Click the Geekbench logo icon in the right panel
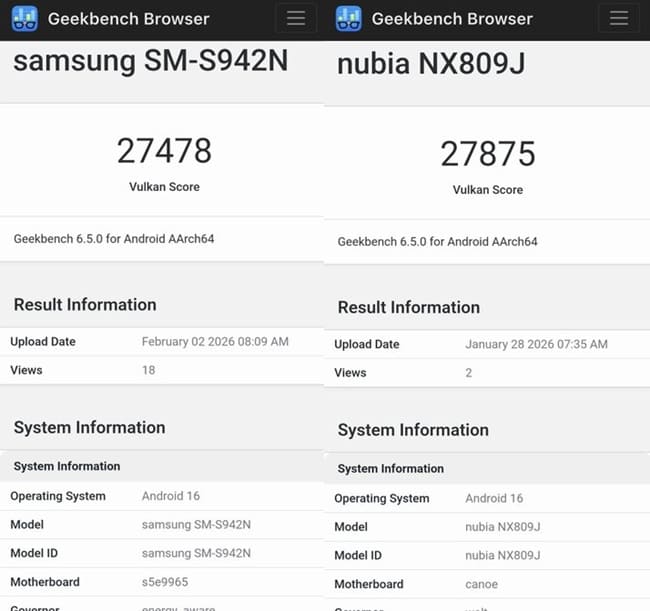 click(x=349, y=19)
